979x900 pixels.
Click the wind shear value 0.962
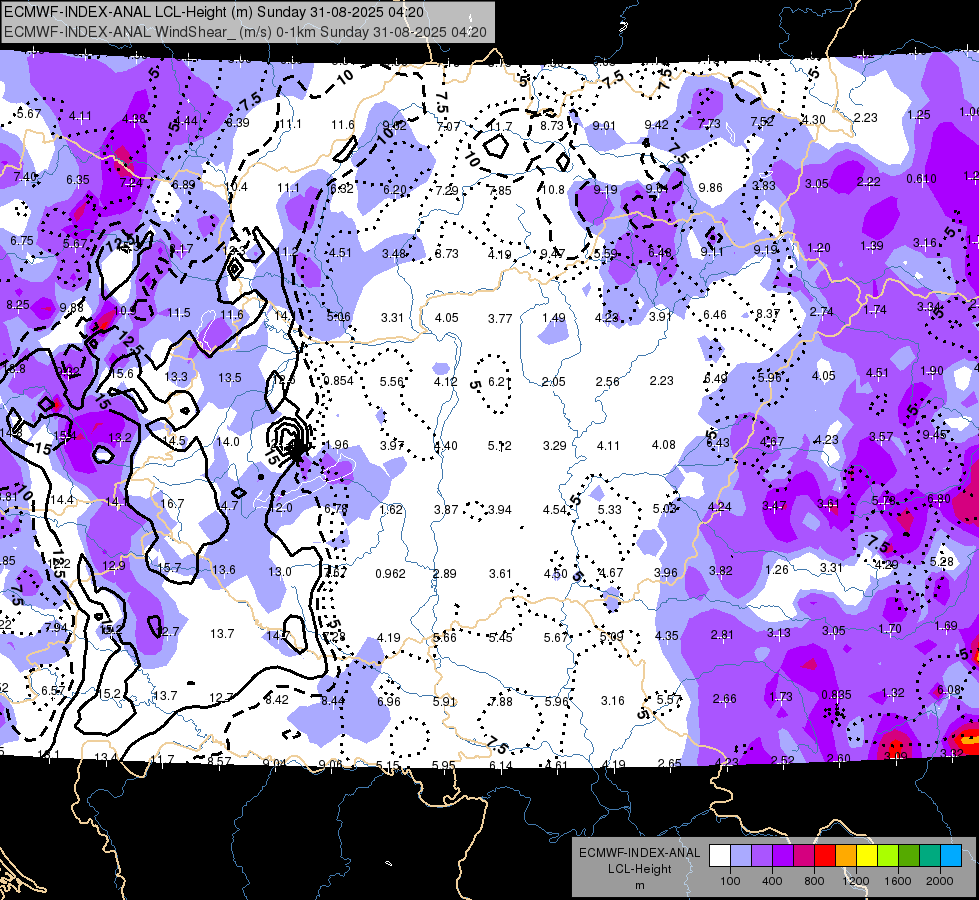390,573
